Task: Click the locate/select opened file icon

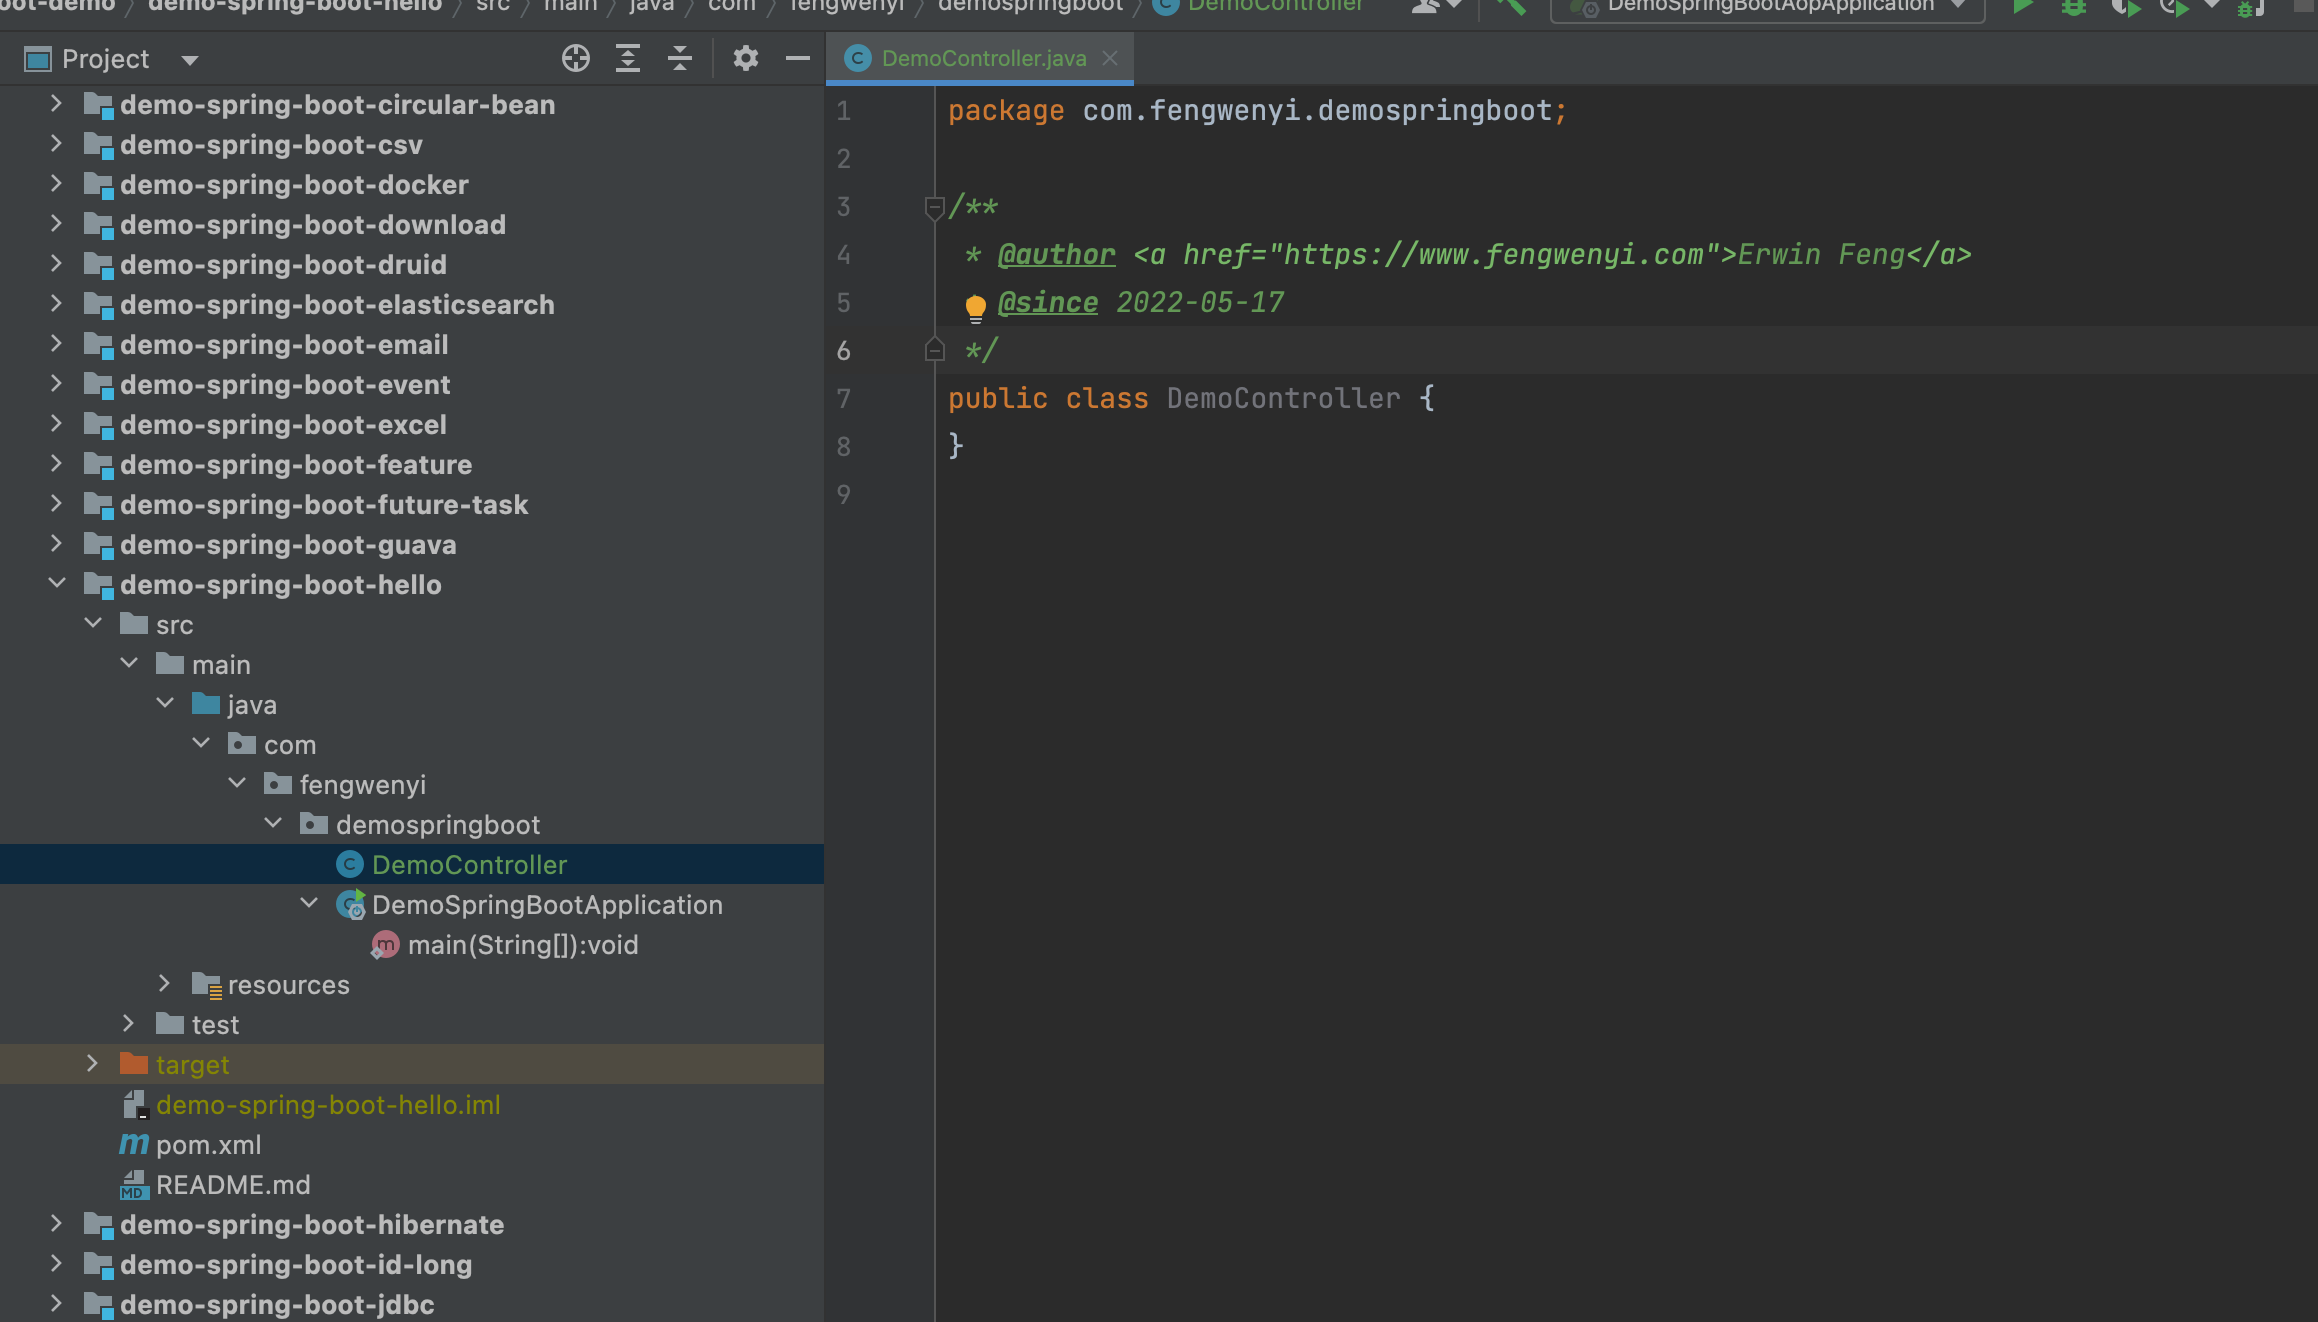Action: point(575,59)
